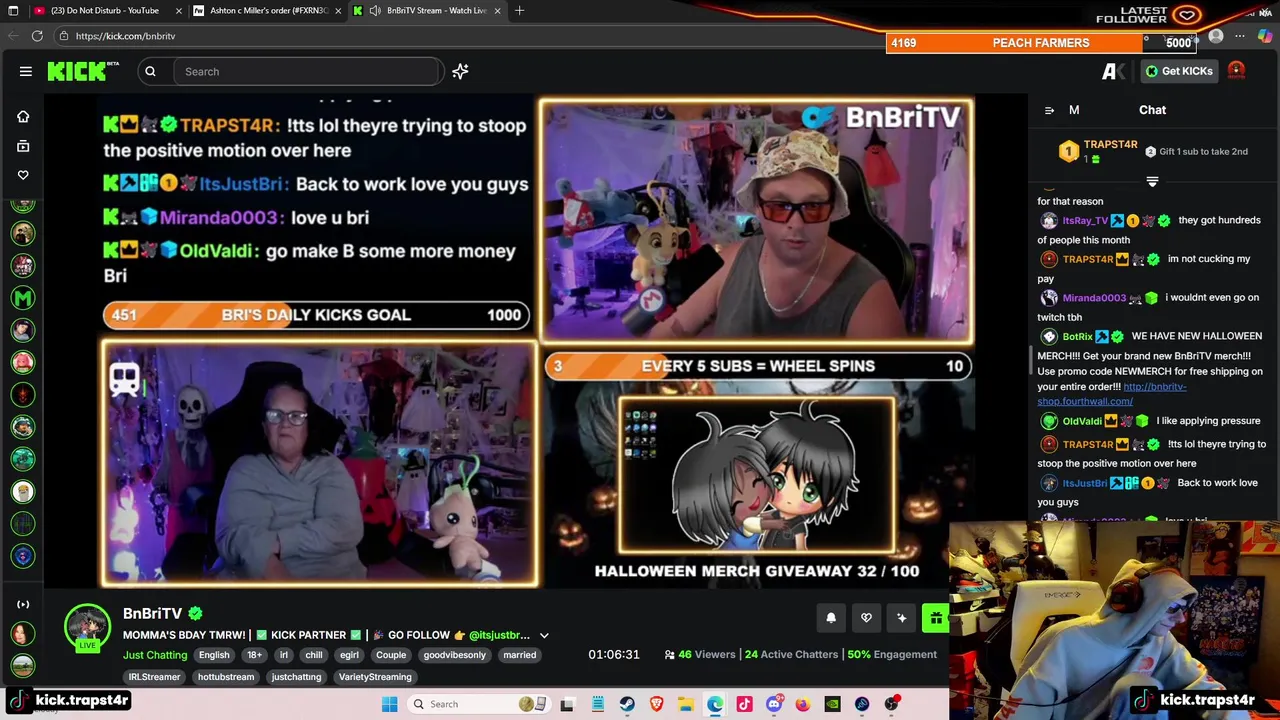Open Firefox from the taskbar
This screenshot has height=720, width=1280.
(803, 704)
